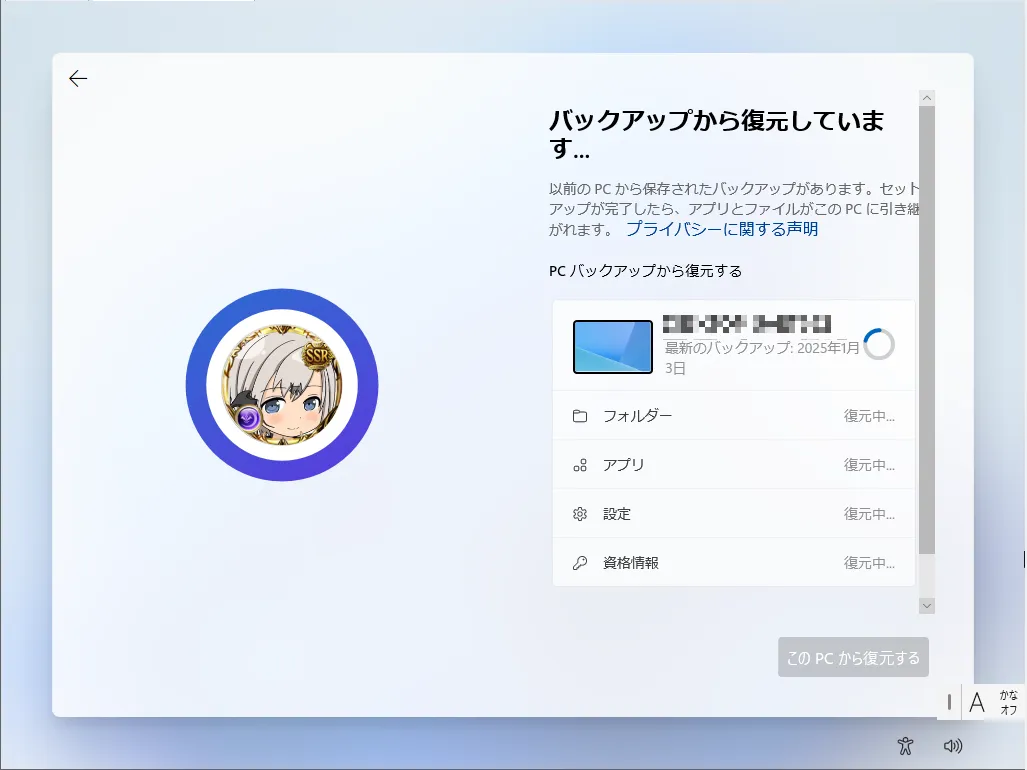Open the プライバシーに関する声明 link
This screenshot has width=1027, height=770.
click(x=722, y=229)
